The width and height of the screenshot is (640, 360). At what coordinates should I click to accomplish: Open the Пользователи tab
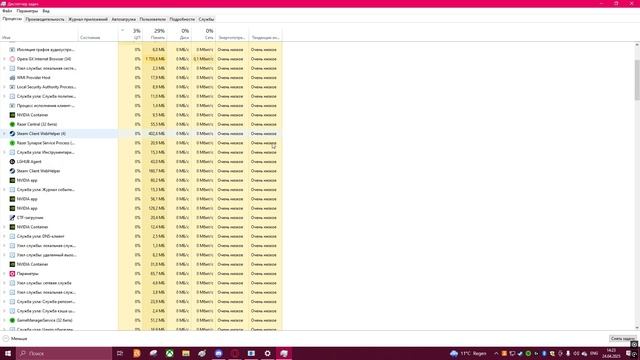153,19
